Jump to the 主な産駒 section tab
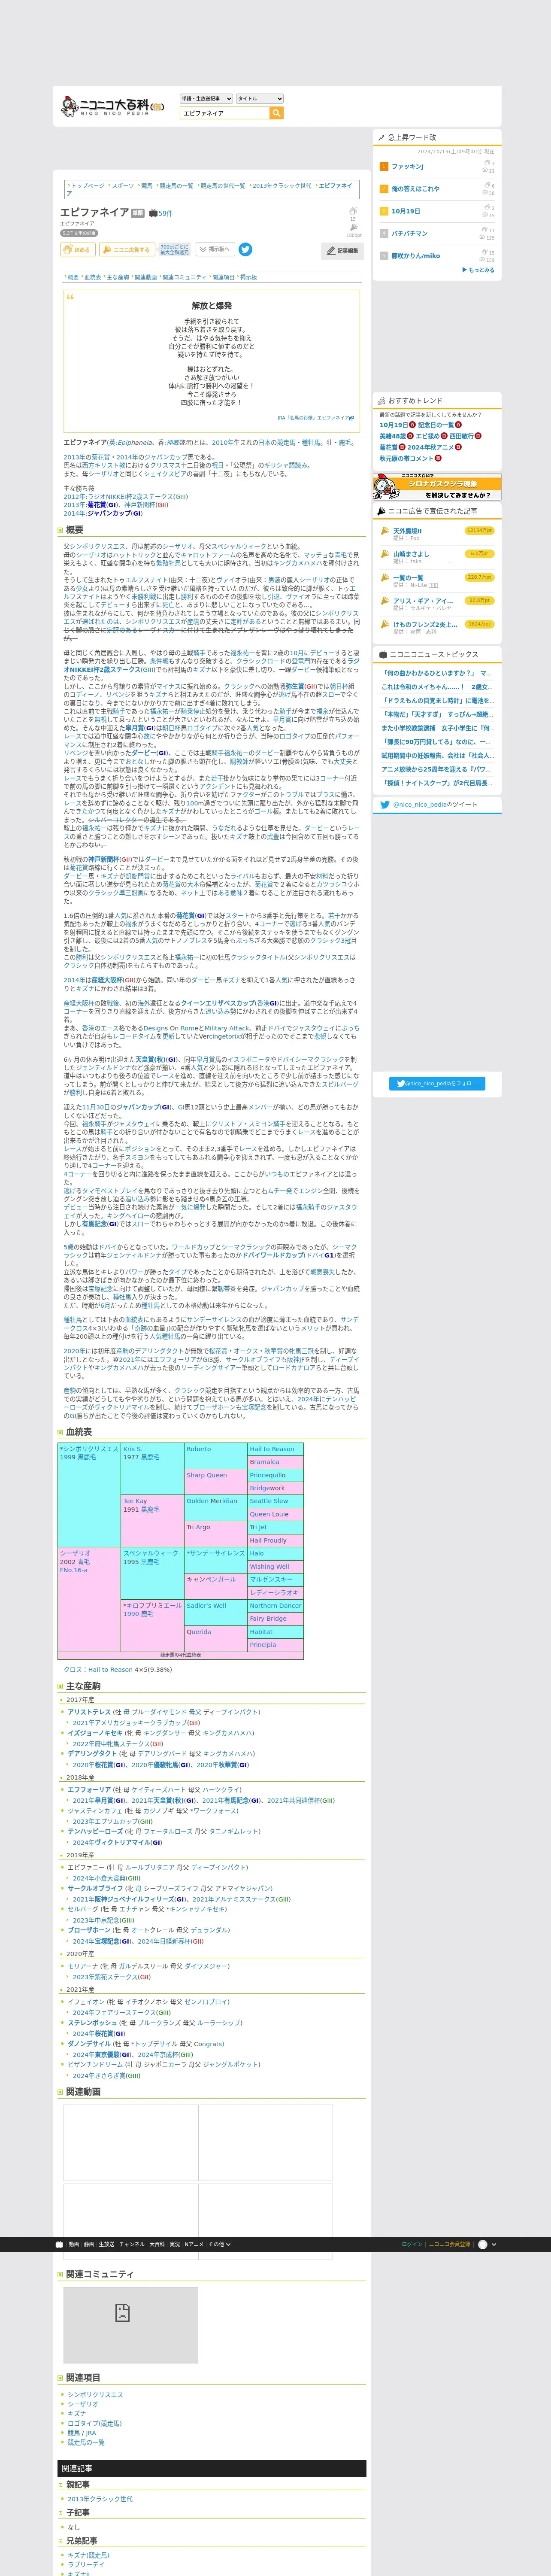 (118, 277)
